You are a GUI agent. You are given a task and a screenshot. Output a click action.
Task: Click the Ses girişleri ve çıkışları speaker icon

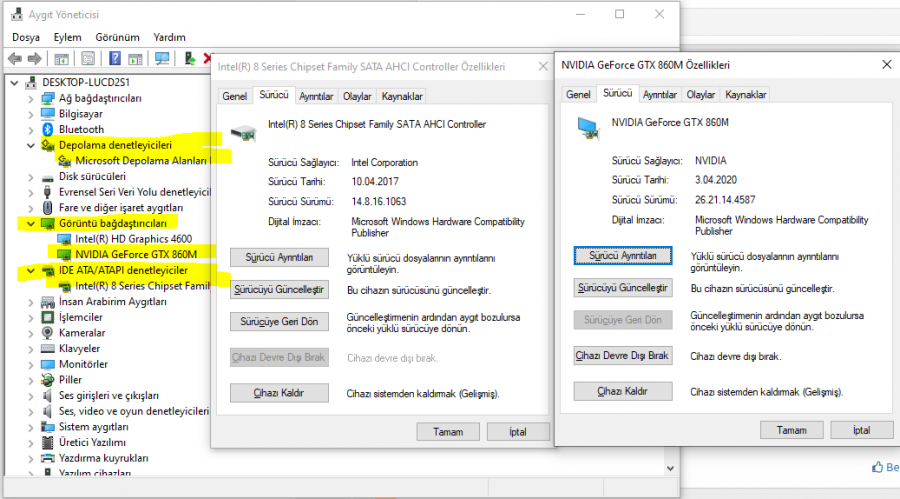[48, 395]
